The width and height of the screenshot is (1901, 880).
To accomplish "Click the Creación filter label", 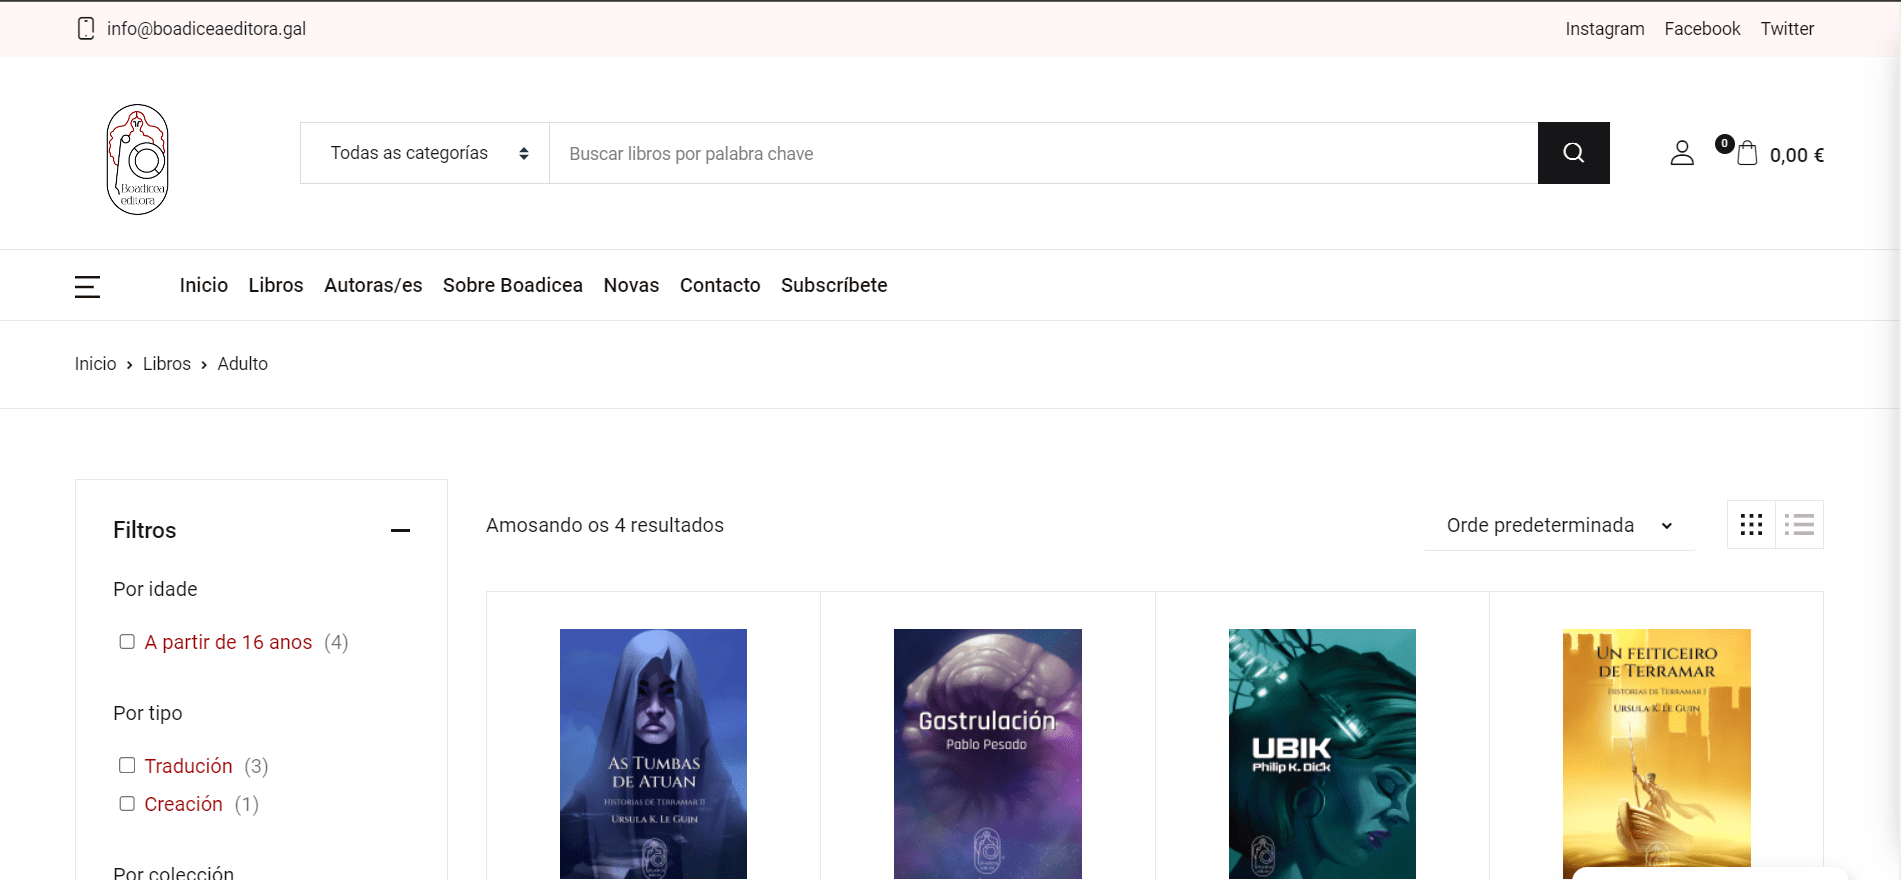I will click(183, 804).
